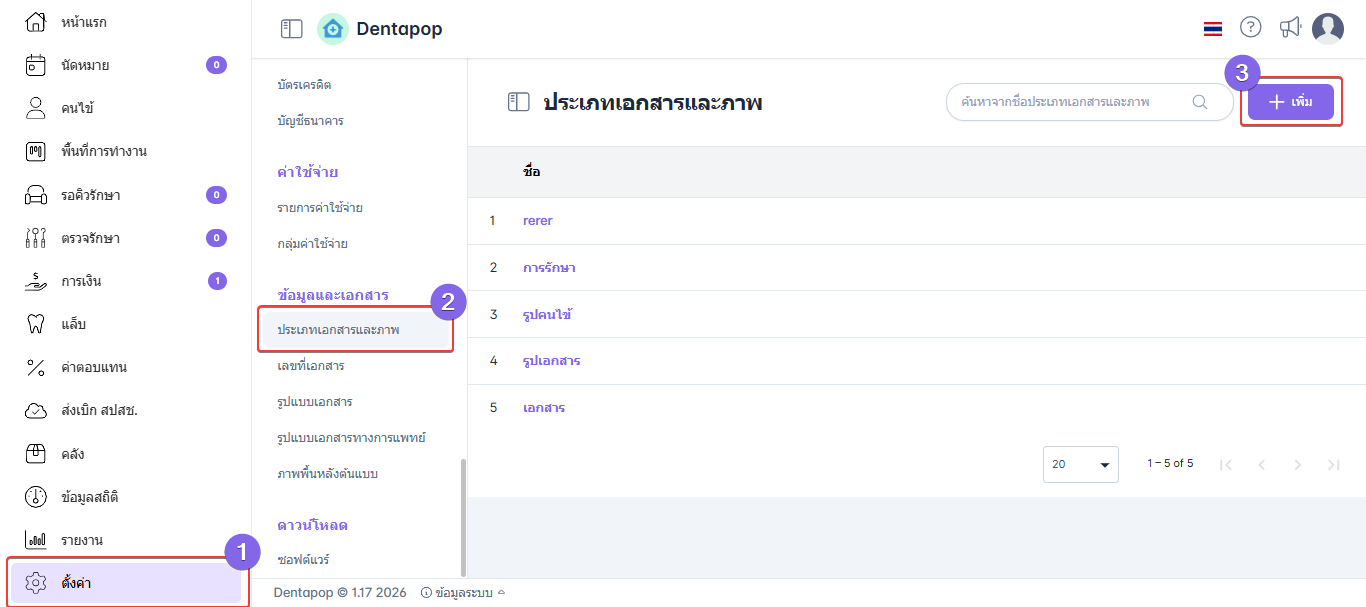Toggle sidebar panel icon beside Dentapop logo

291,29
